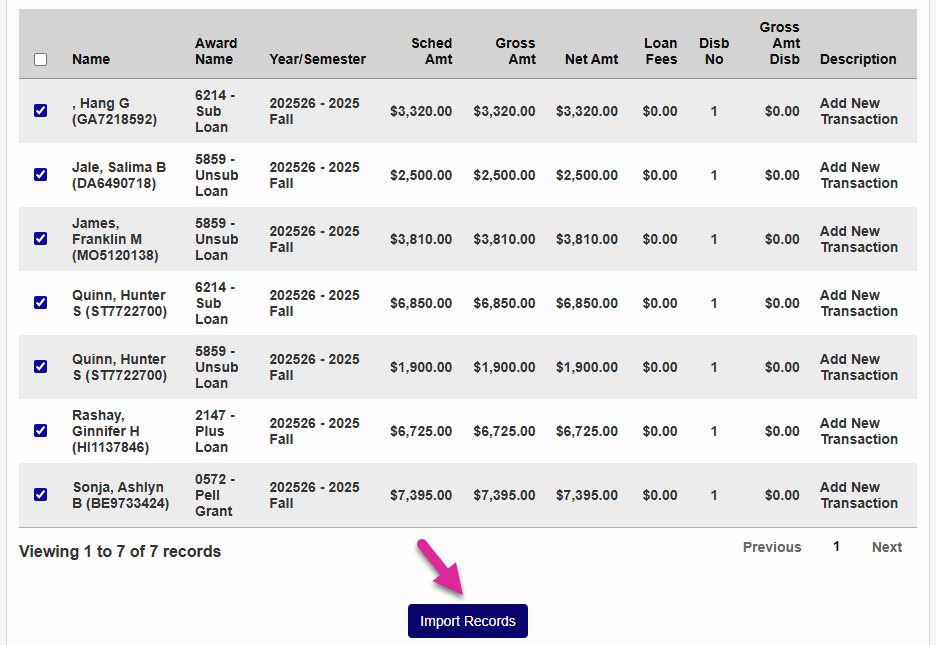Click the Import Records button
Viewport: 936px width, 645px height.
pyautogui.click(x=467, y=621)
